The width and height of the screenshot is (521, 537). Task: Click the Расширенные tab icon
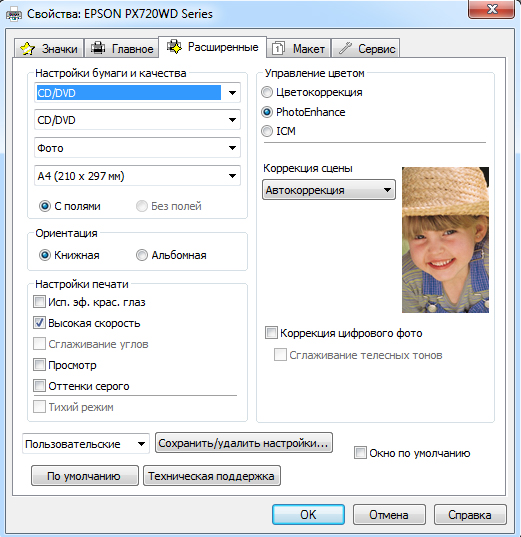174,46
